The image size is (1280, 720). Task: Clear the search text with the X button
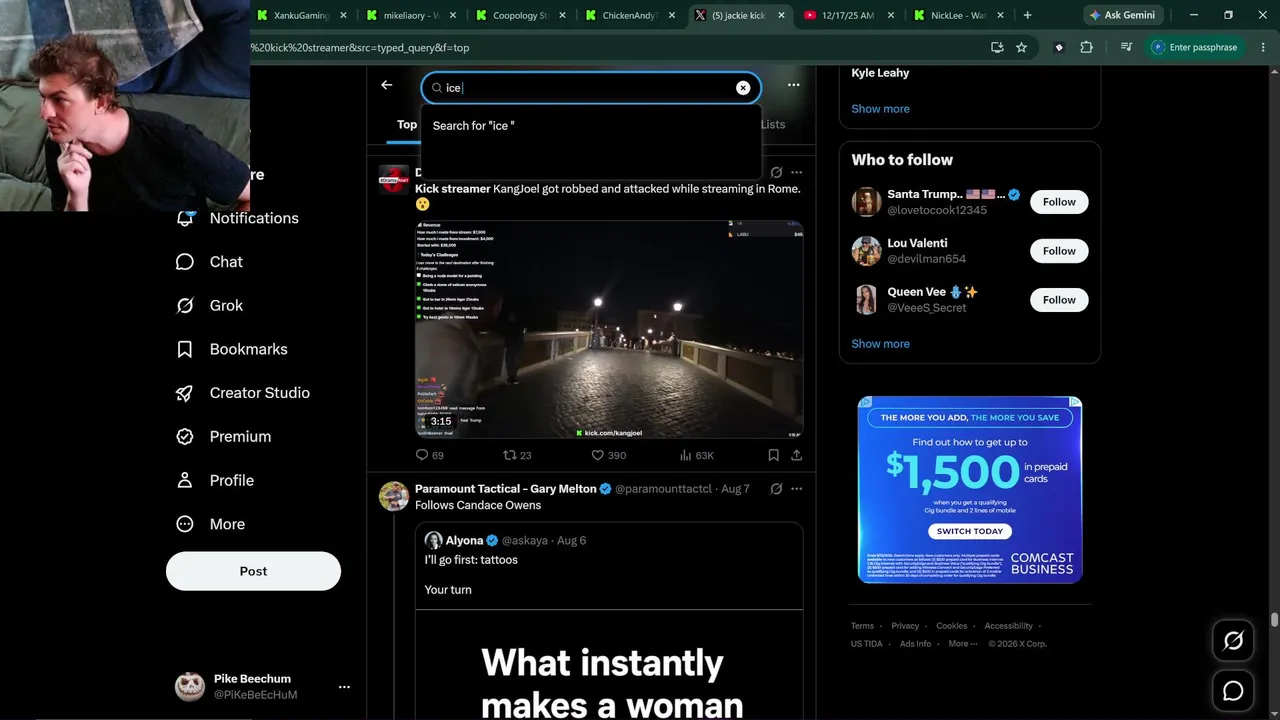click(743, 88)
